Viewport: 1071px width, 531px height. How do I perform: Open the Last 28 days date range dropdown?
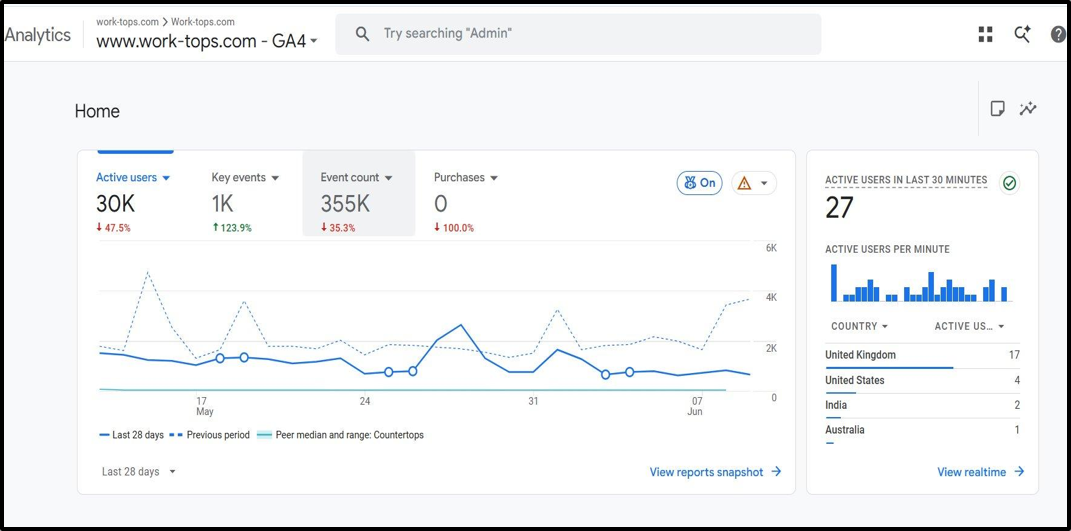tap(139, 472)
